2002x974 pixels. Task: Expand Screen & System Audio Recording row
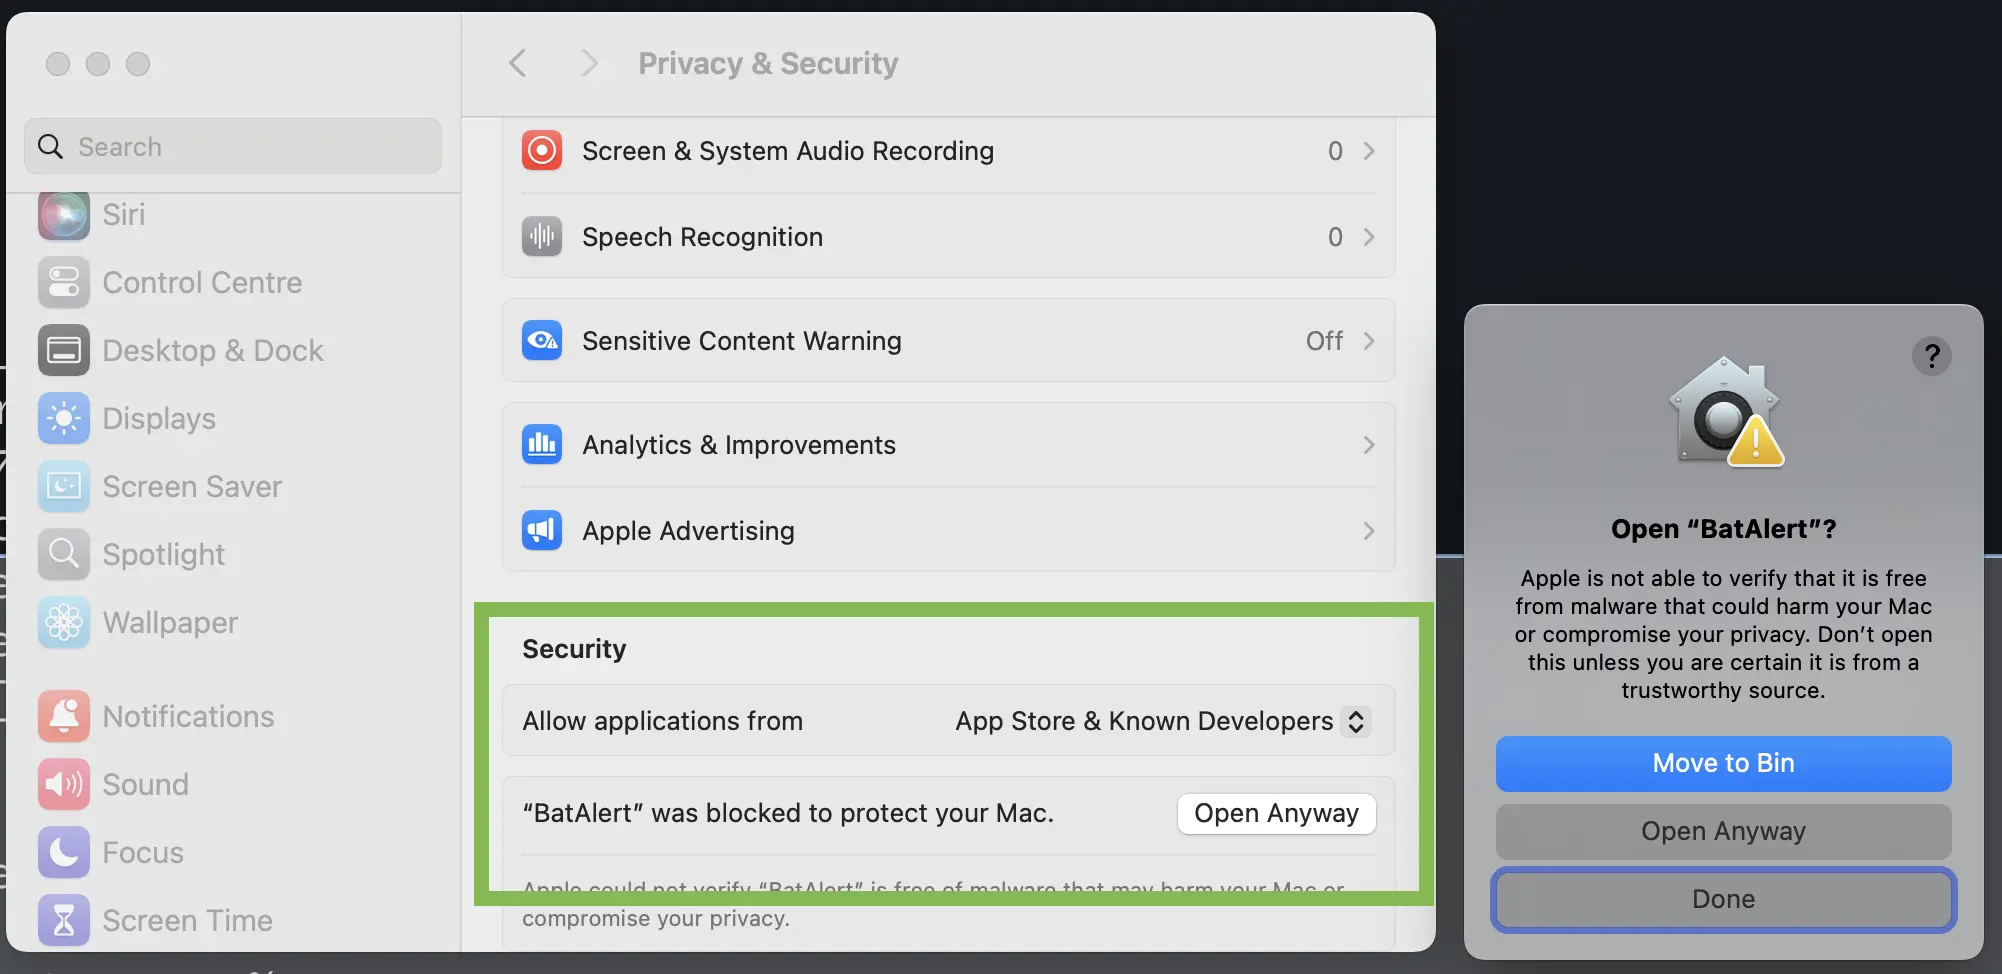point(1368,151)
